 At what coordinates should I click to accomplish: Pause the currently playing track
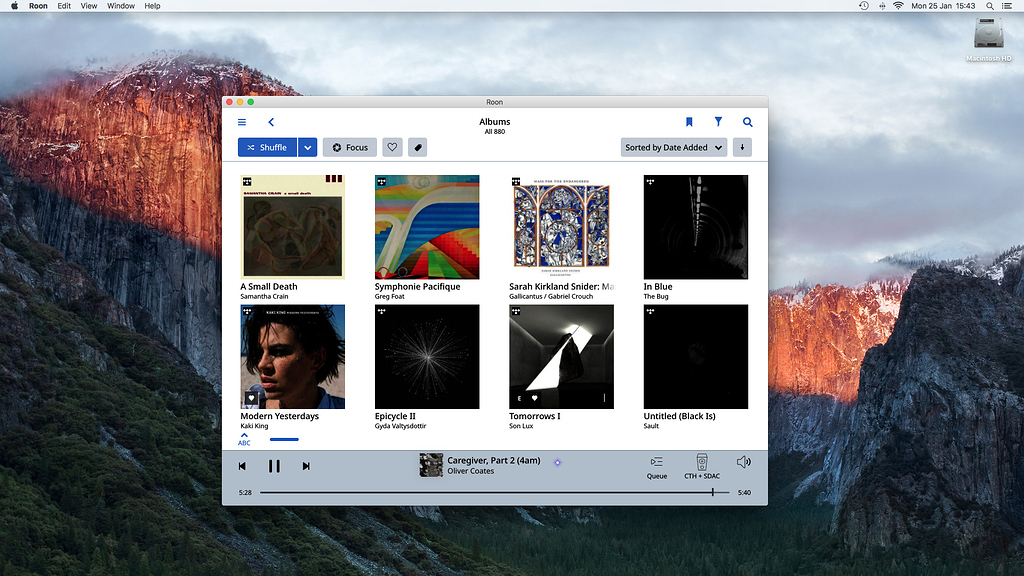pyautogui.click(x=275, y=465)
